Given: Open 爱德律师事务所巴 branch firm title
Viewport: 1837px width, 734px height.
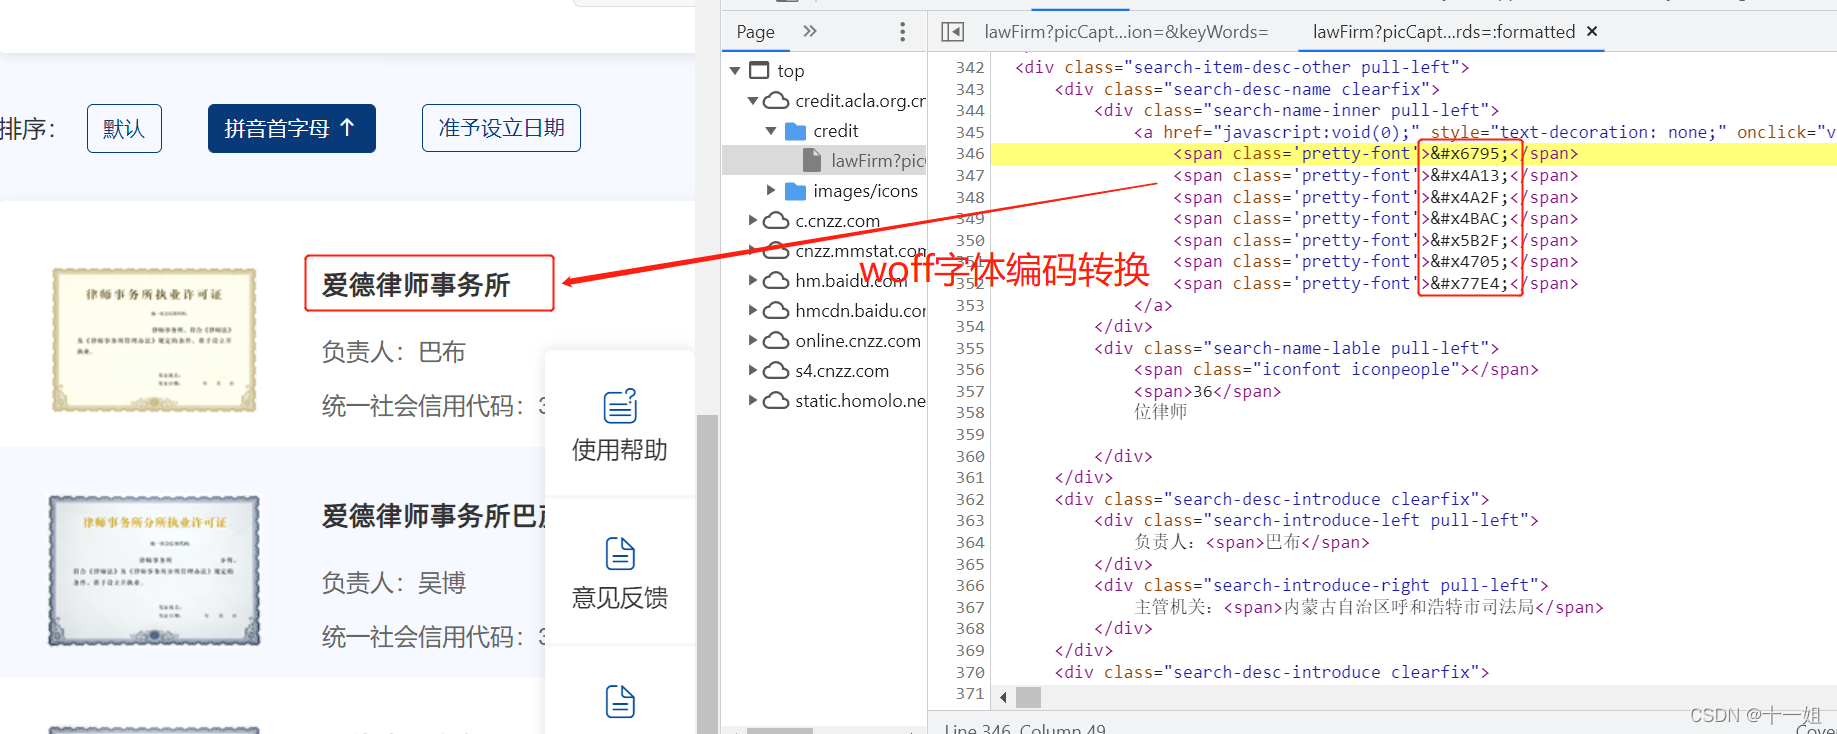Looking at the screenshot, I should 434,516.
